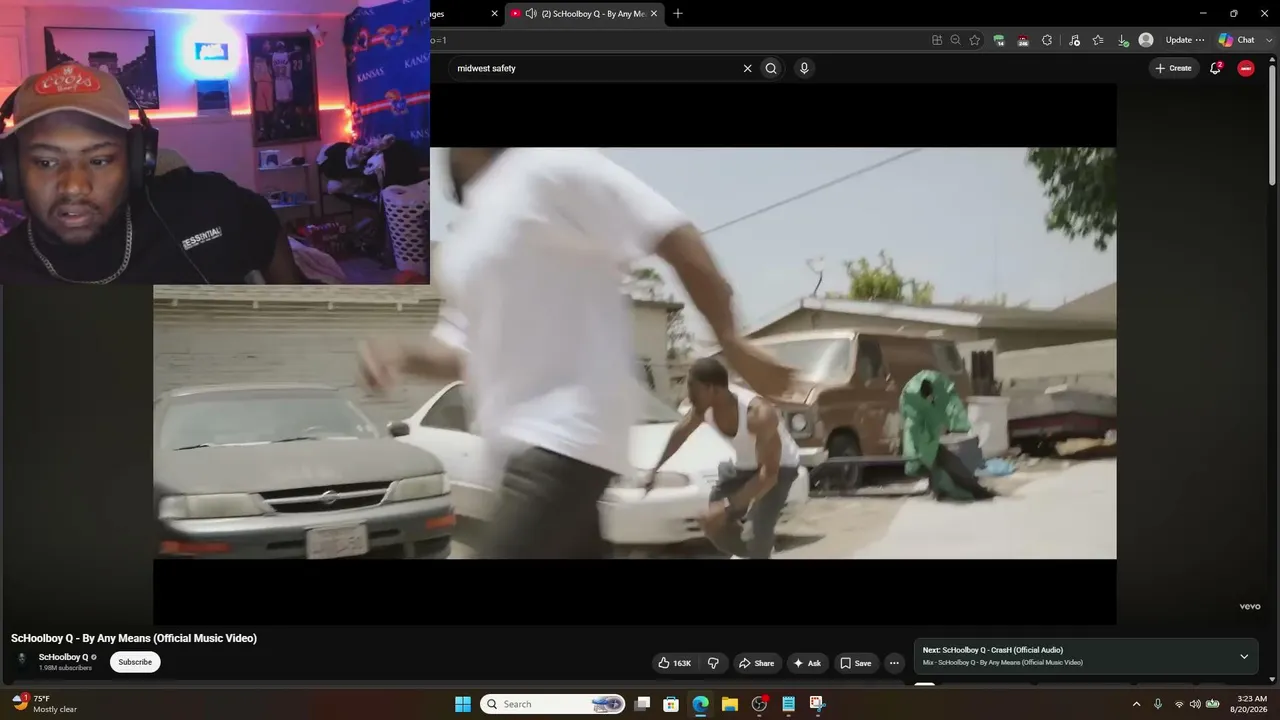Image resolution: width=1280 pixels, height=720 pixels.
Task: Open a new browser tab
Action: click(x=678, y=14)
